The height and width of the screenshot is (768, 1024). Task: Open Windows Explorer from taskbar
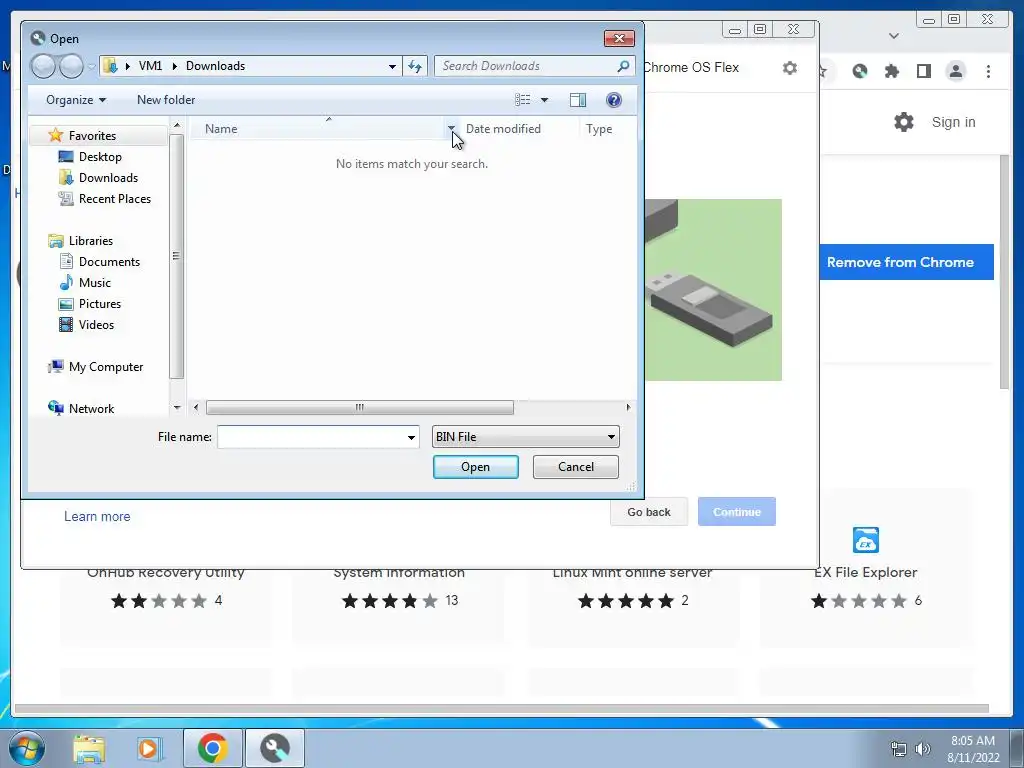89,748
